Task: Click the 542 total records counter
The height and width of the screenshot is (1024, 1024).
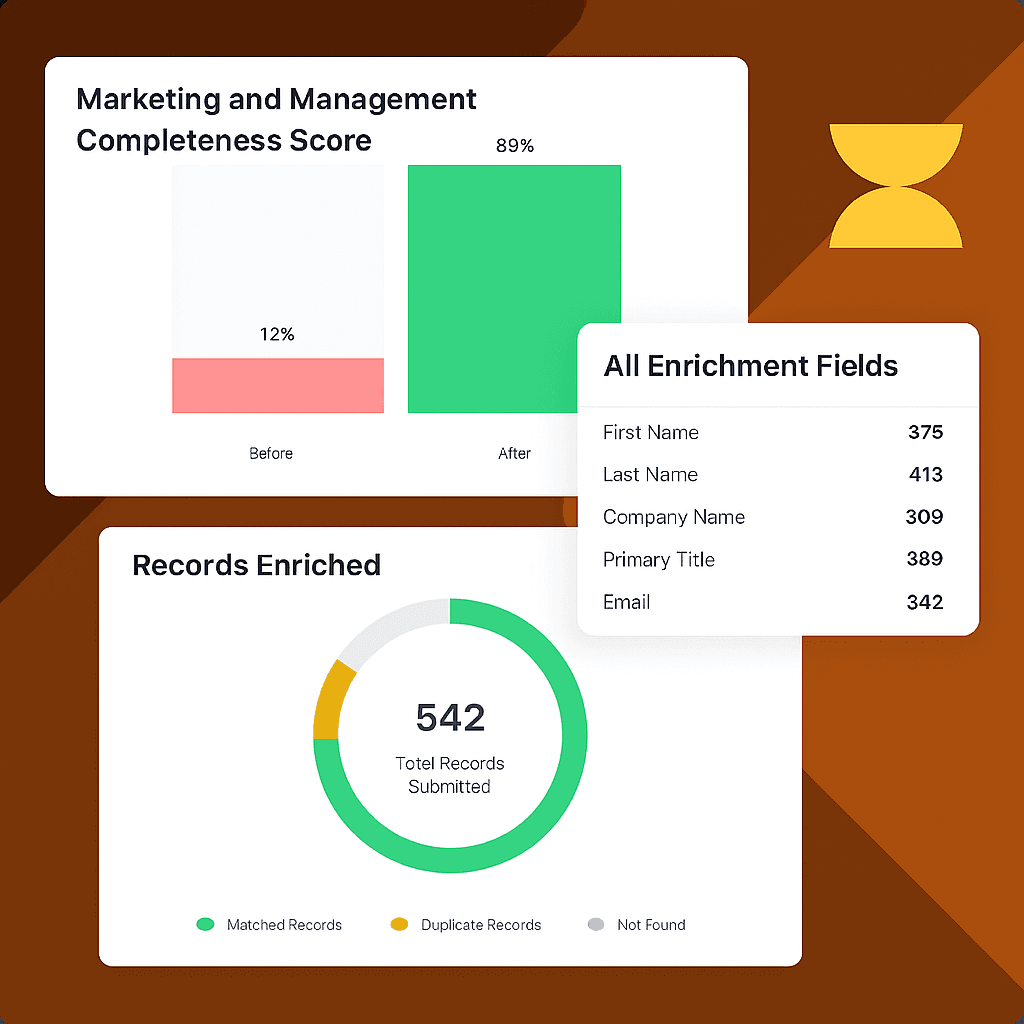Action: (449, 718)
